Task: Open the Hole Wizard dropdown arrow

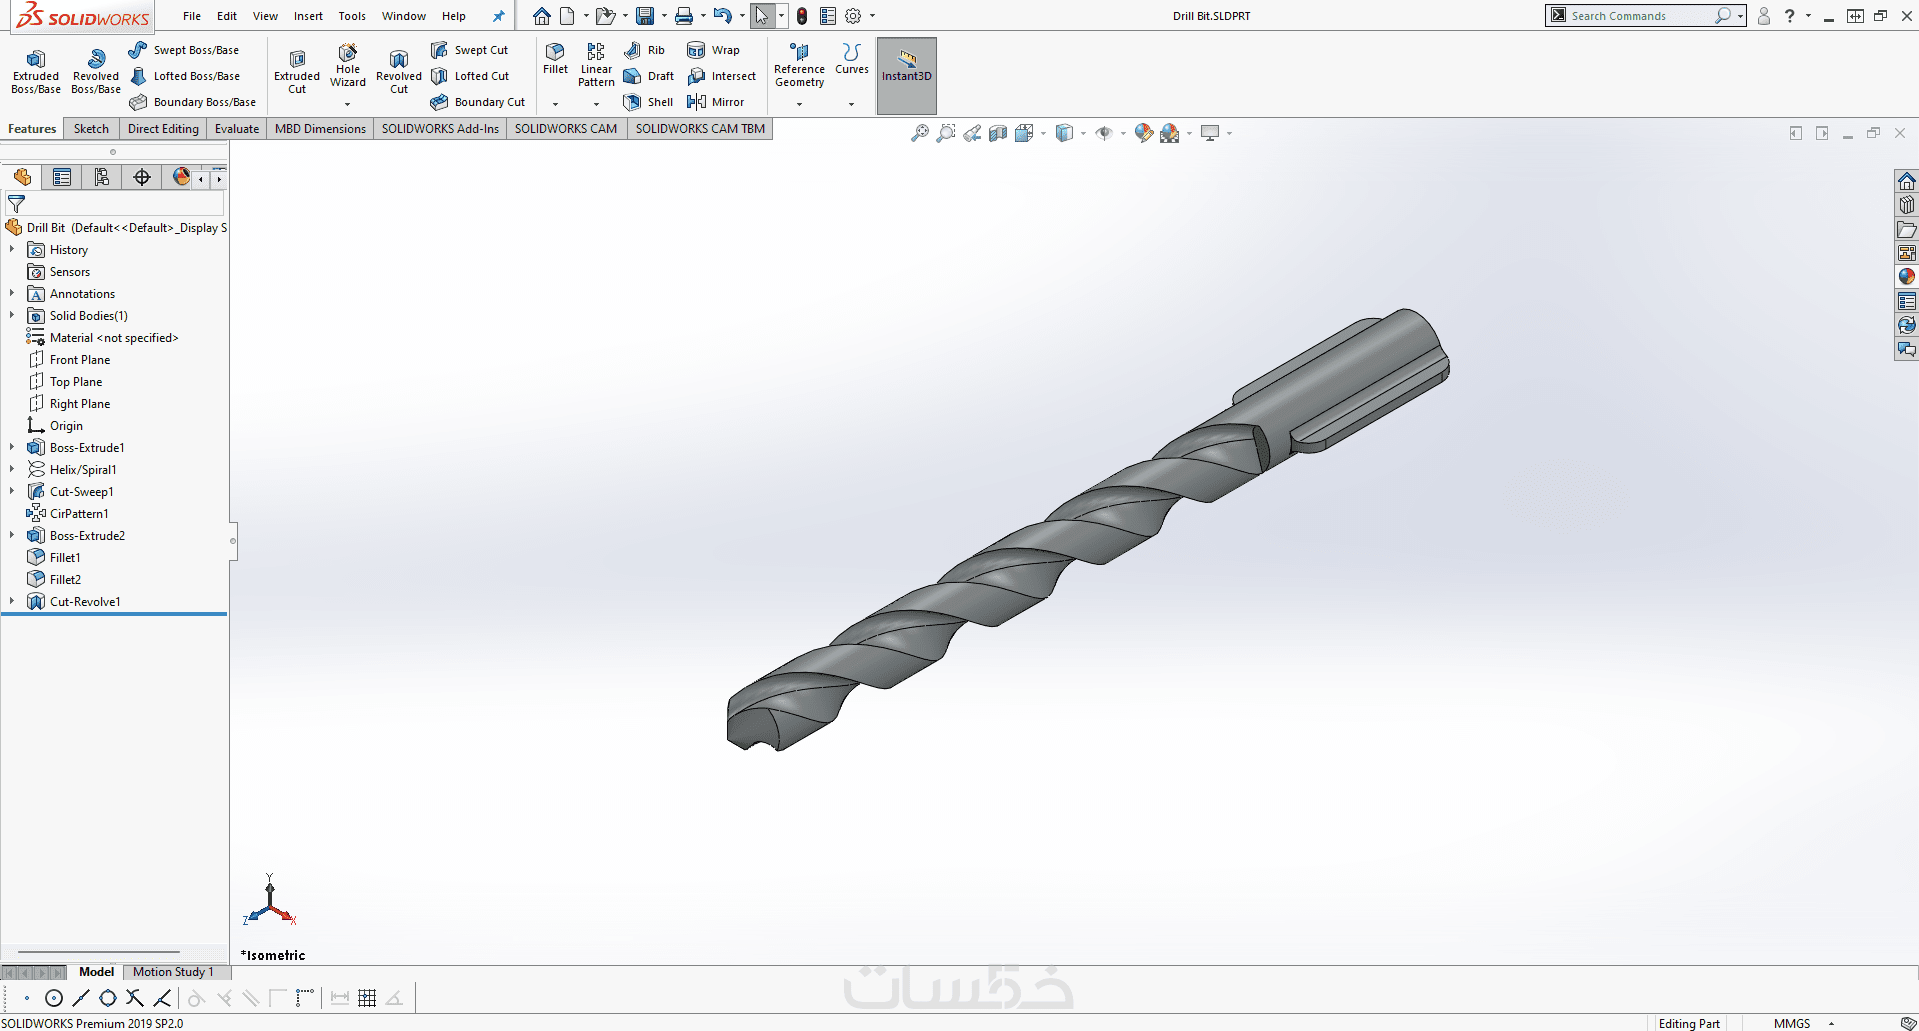Action: 348,104
